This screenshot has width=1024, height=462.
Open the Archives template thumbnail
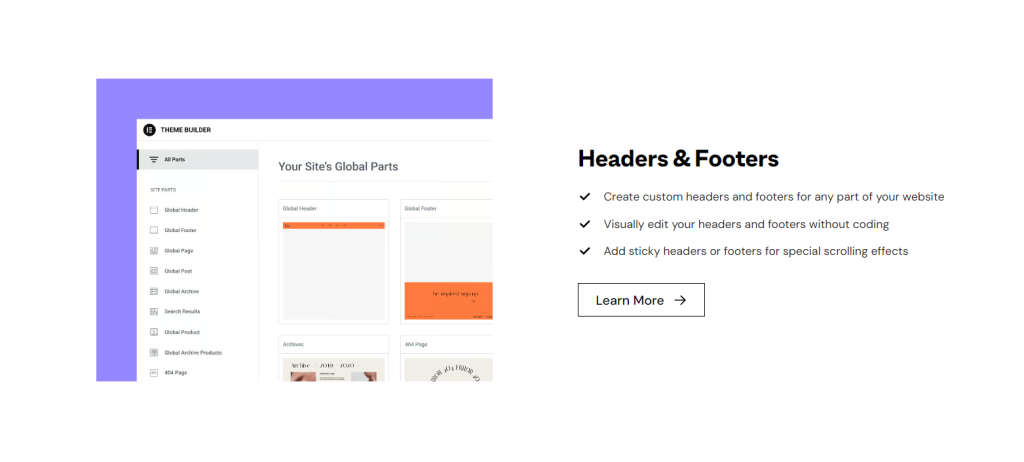point(333,369)
